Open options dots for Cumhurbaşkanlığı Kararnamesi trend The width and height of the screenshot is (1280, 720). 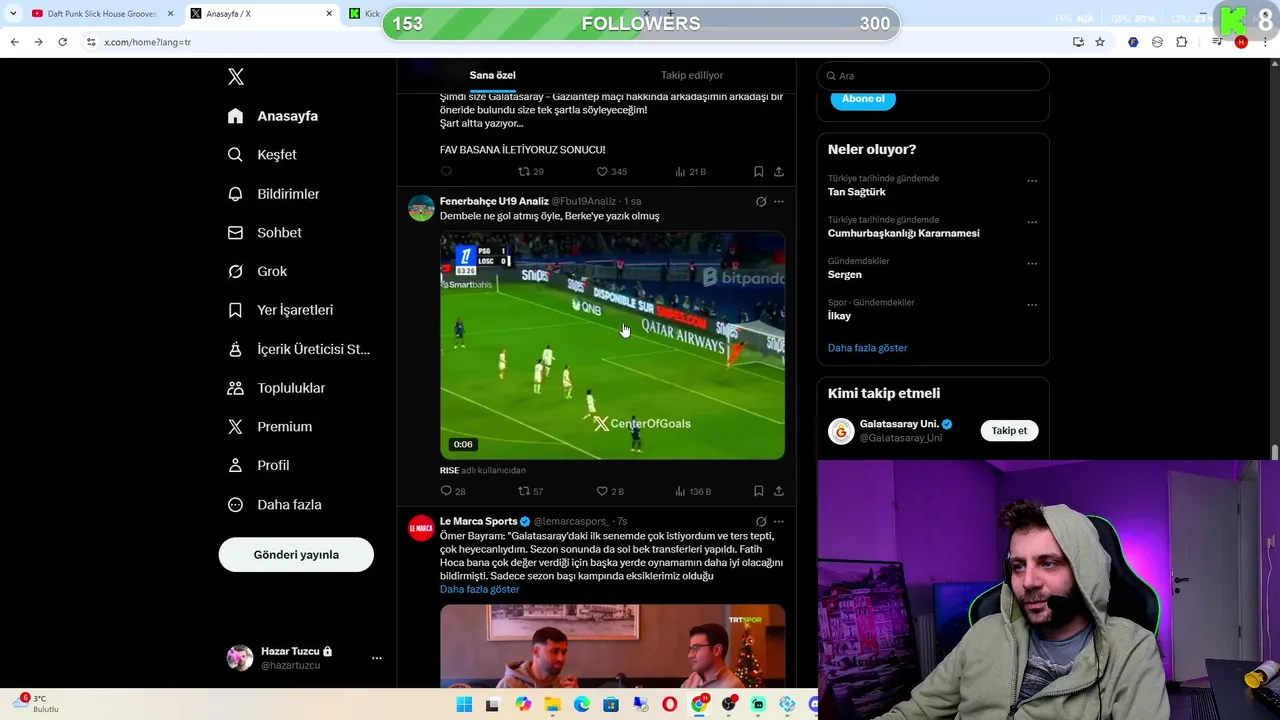click(1032, 223)
